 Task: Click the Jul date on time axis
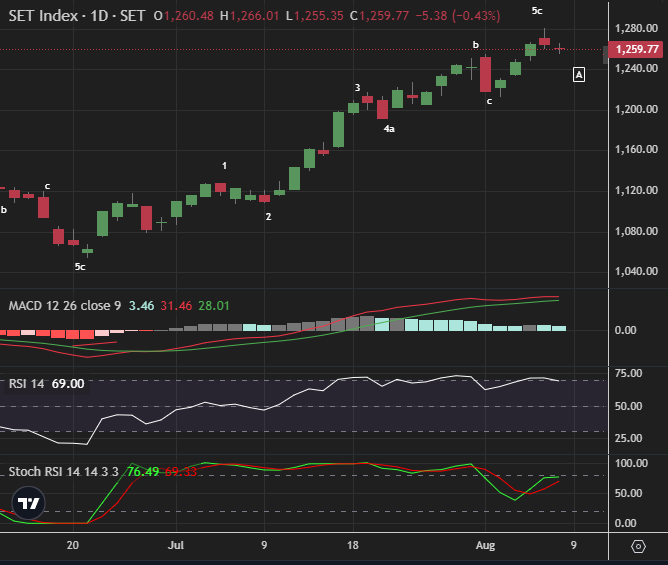click(x=176, y=545)
